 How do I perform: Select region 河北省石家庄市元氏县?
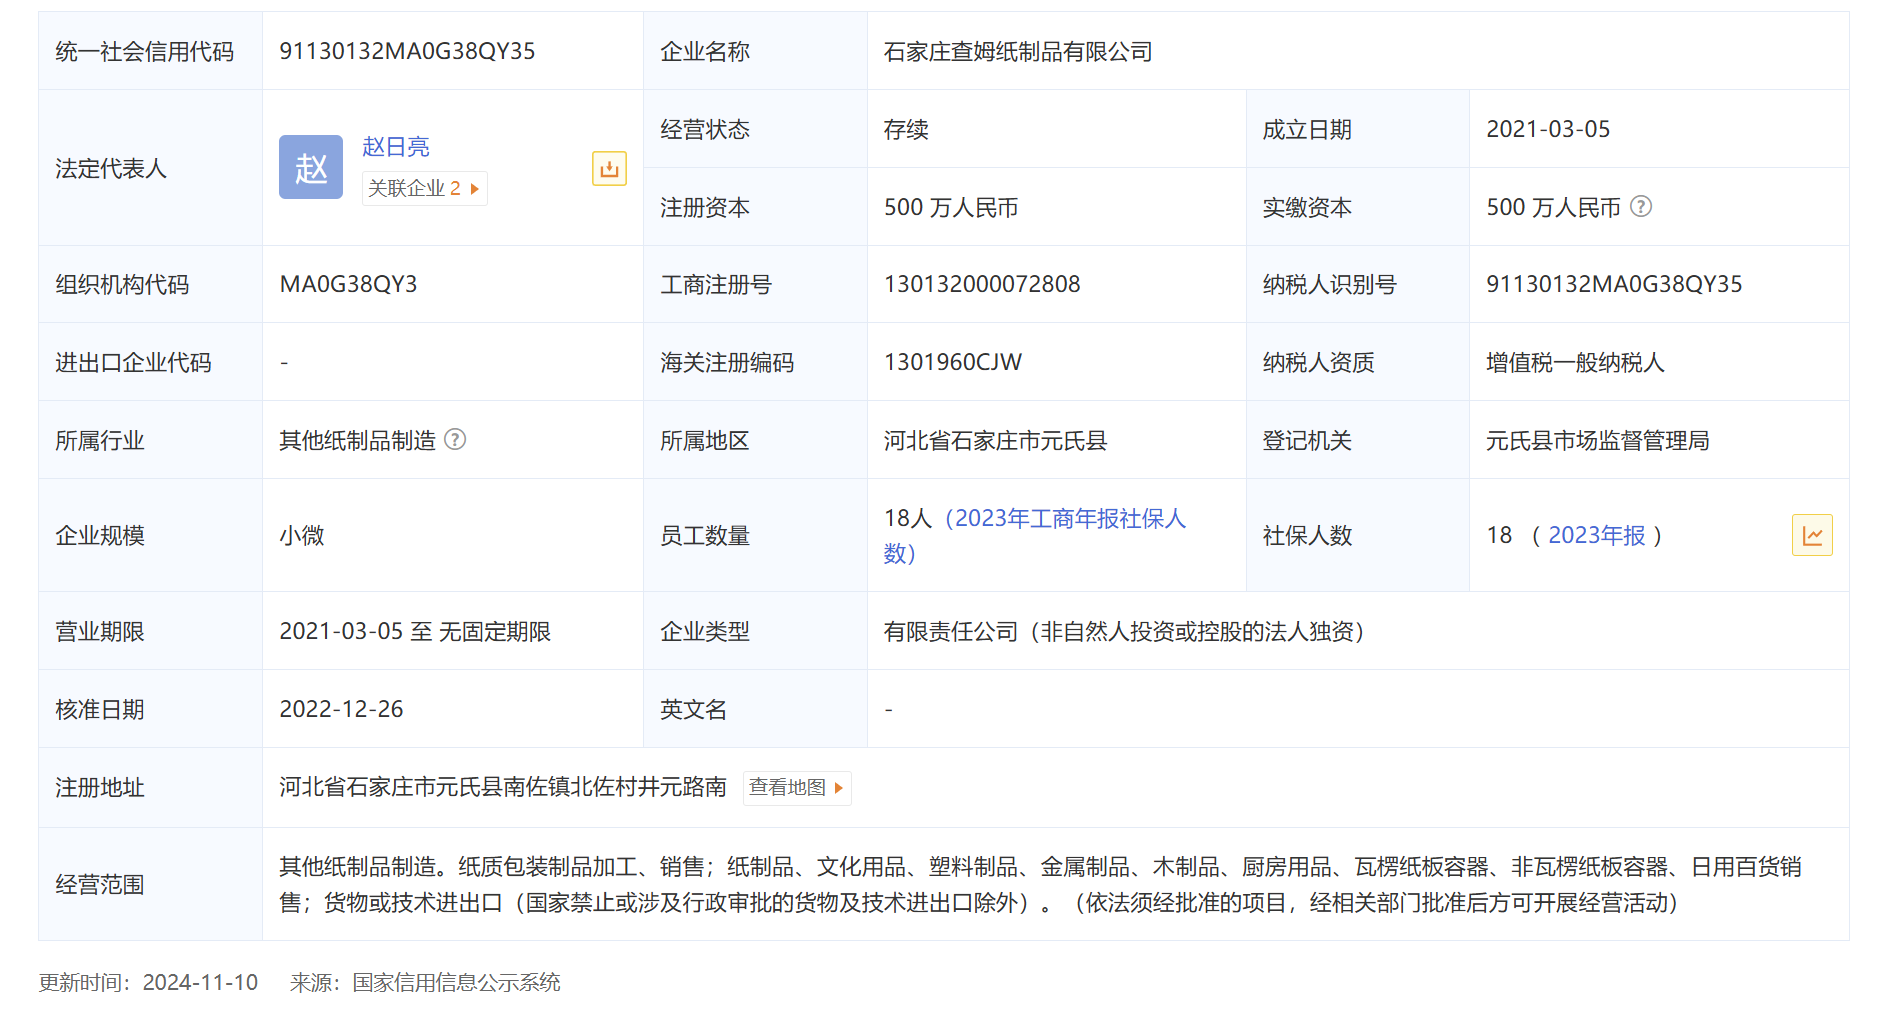point(995,440)
